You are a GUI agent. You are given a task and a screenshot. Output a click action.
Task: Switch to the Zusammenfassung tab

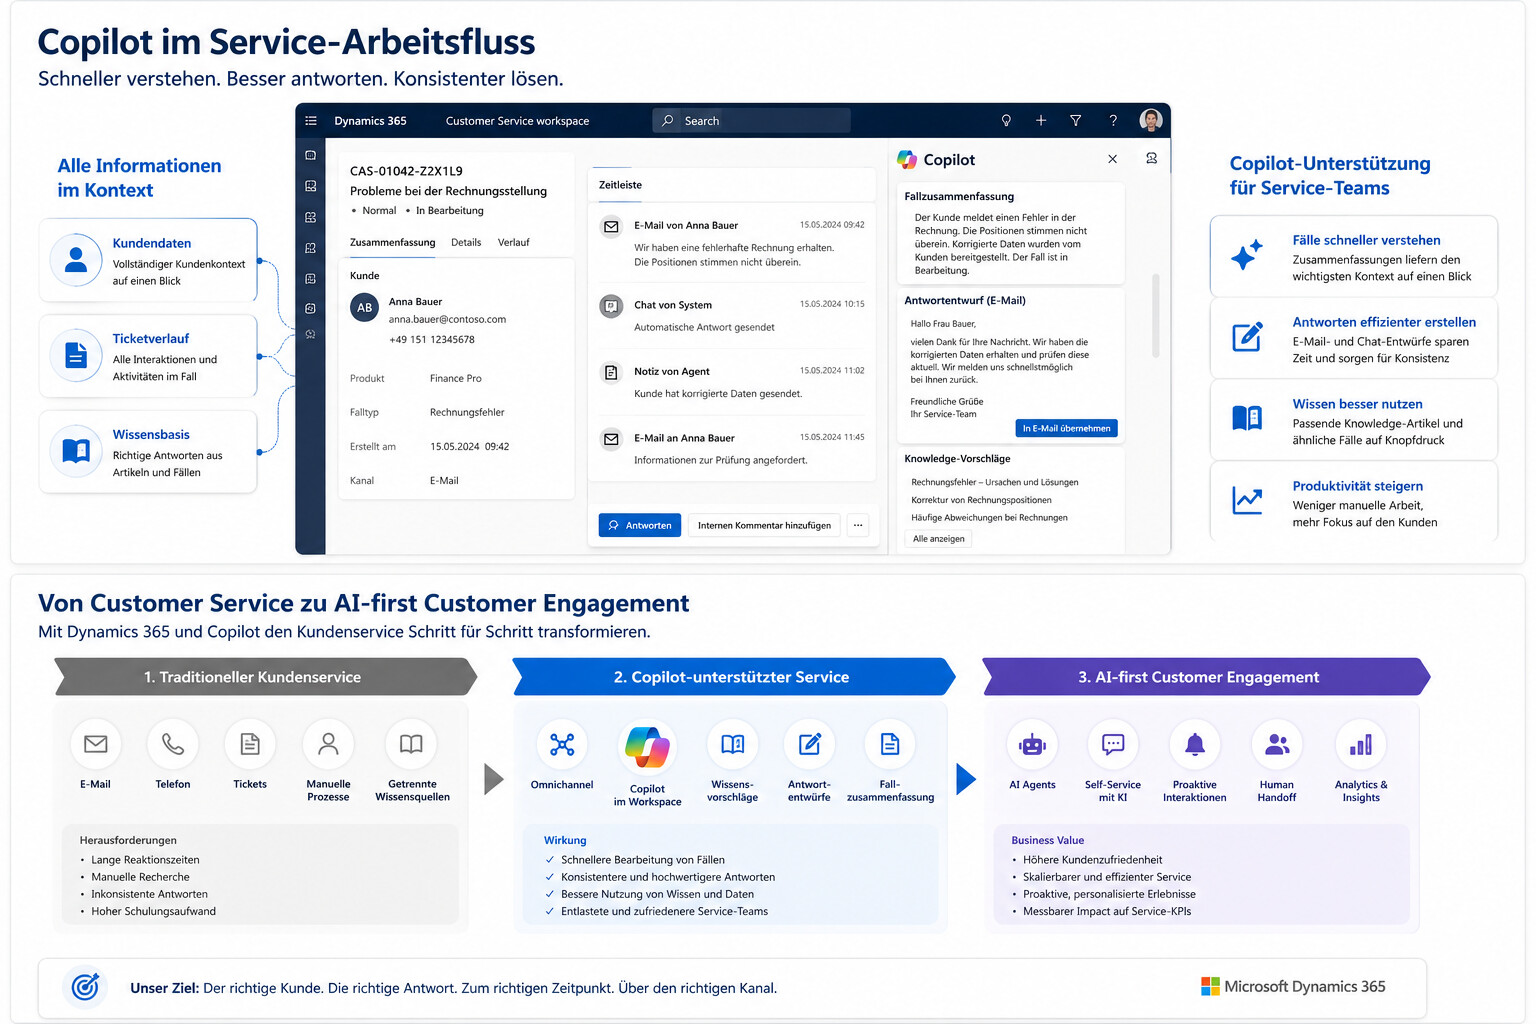[392, 243]
